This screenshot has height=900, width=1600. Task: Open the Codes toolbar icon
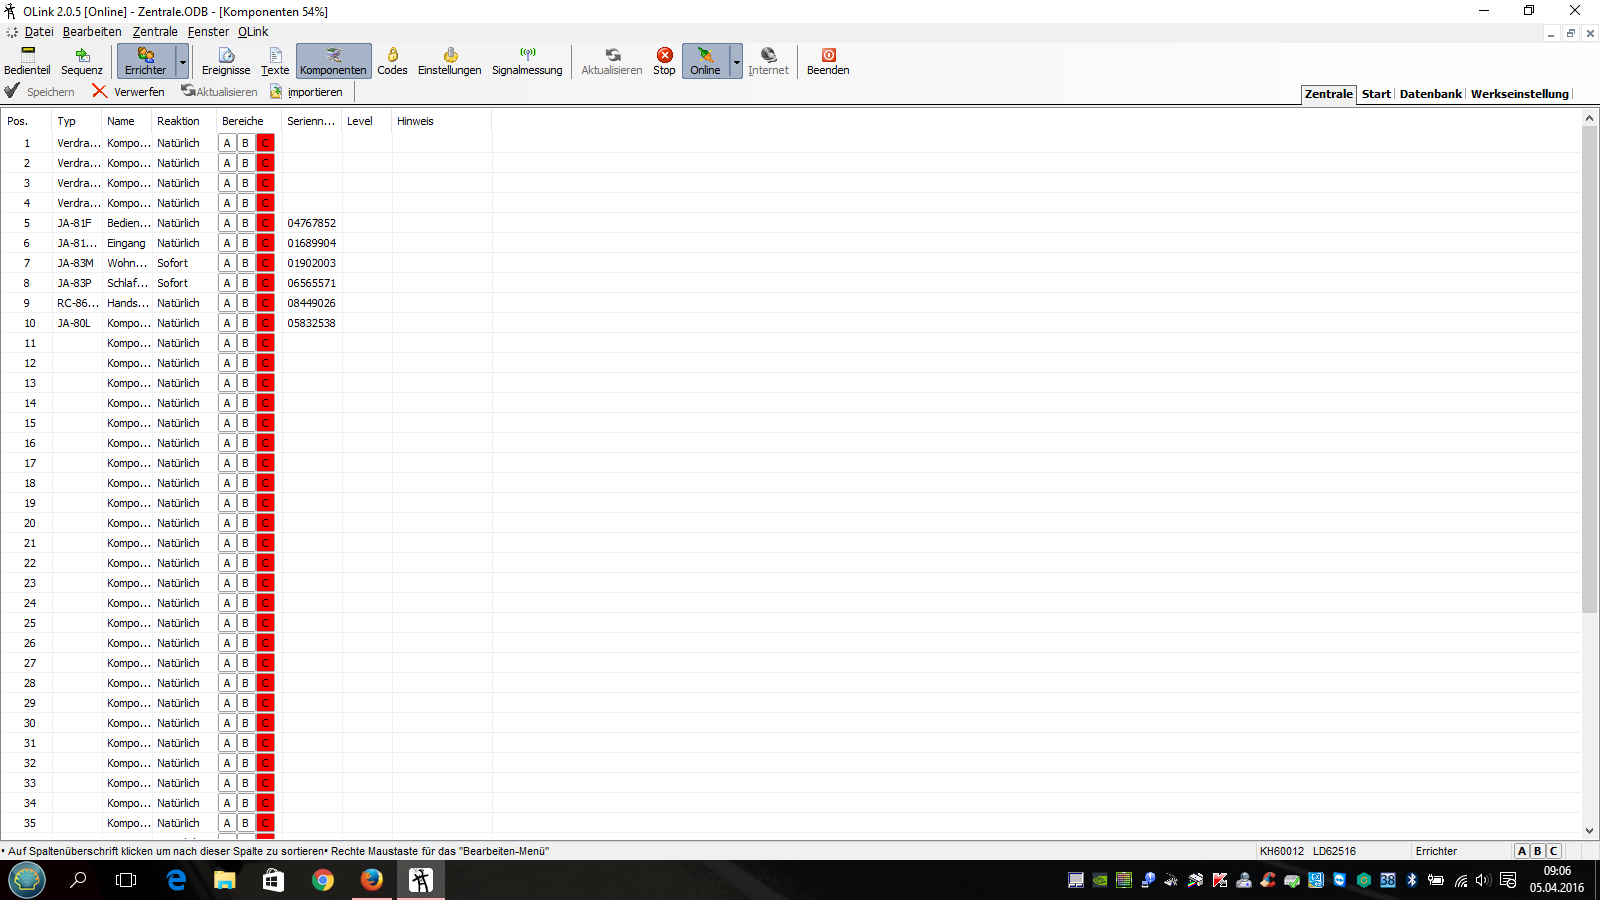[392, 61]
